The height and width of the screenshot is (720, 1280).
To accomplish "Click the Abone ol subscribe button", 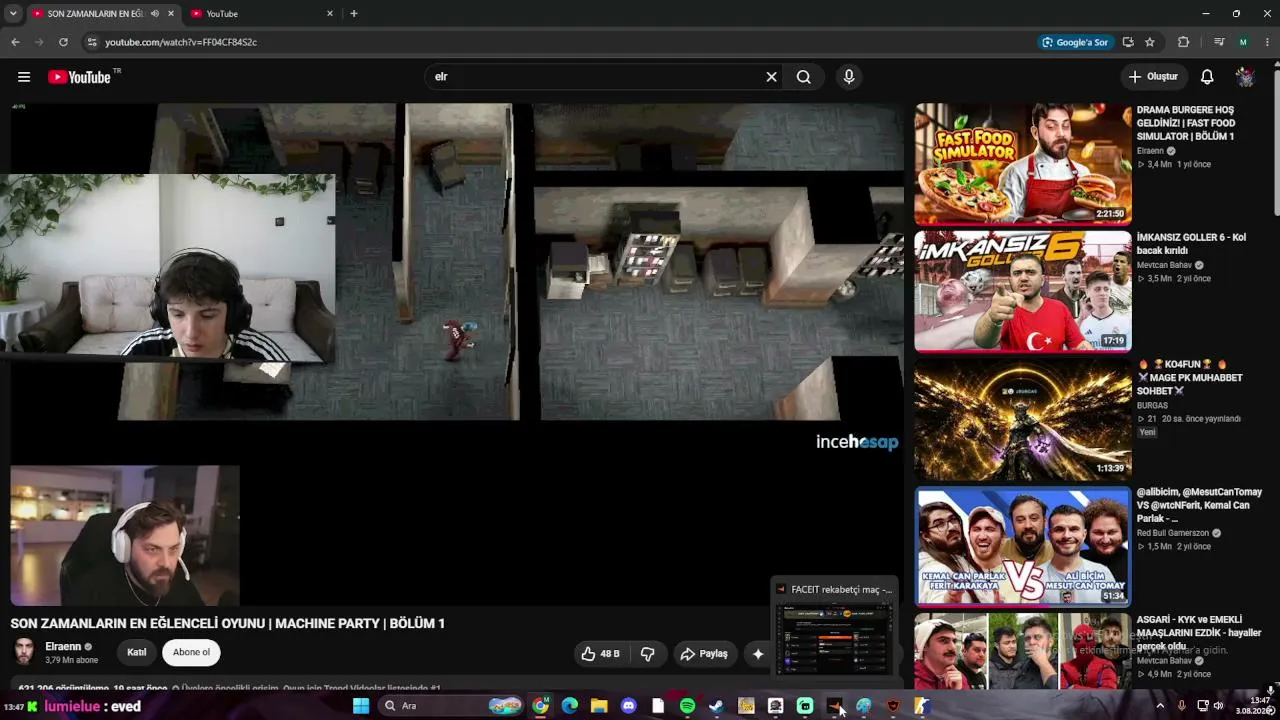I will [x=191, y=653].
